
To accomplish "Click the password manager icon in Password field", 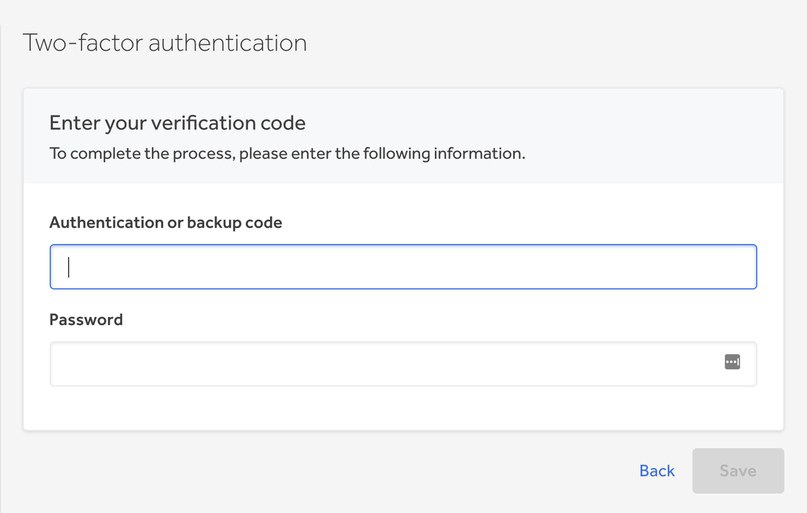I will click(732, 362).
